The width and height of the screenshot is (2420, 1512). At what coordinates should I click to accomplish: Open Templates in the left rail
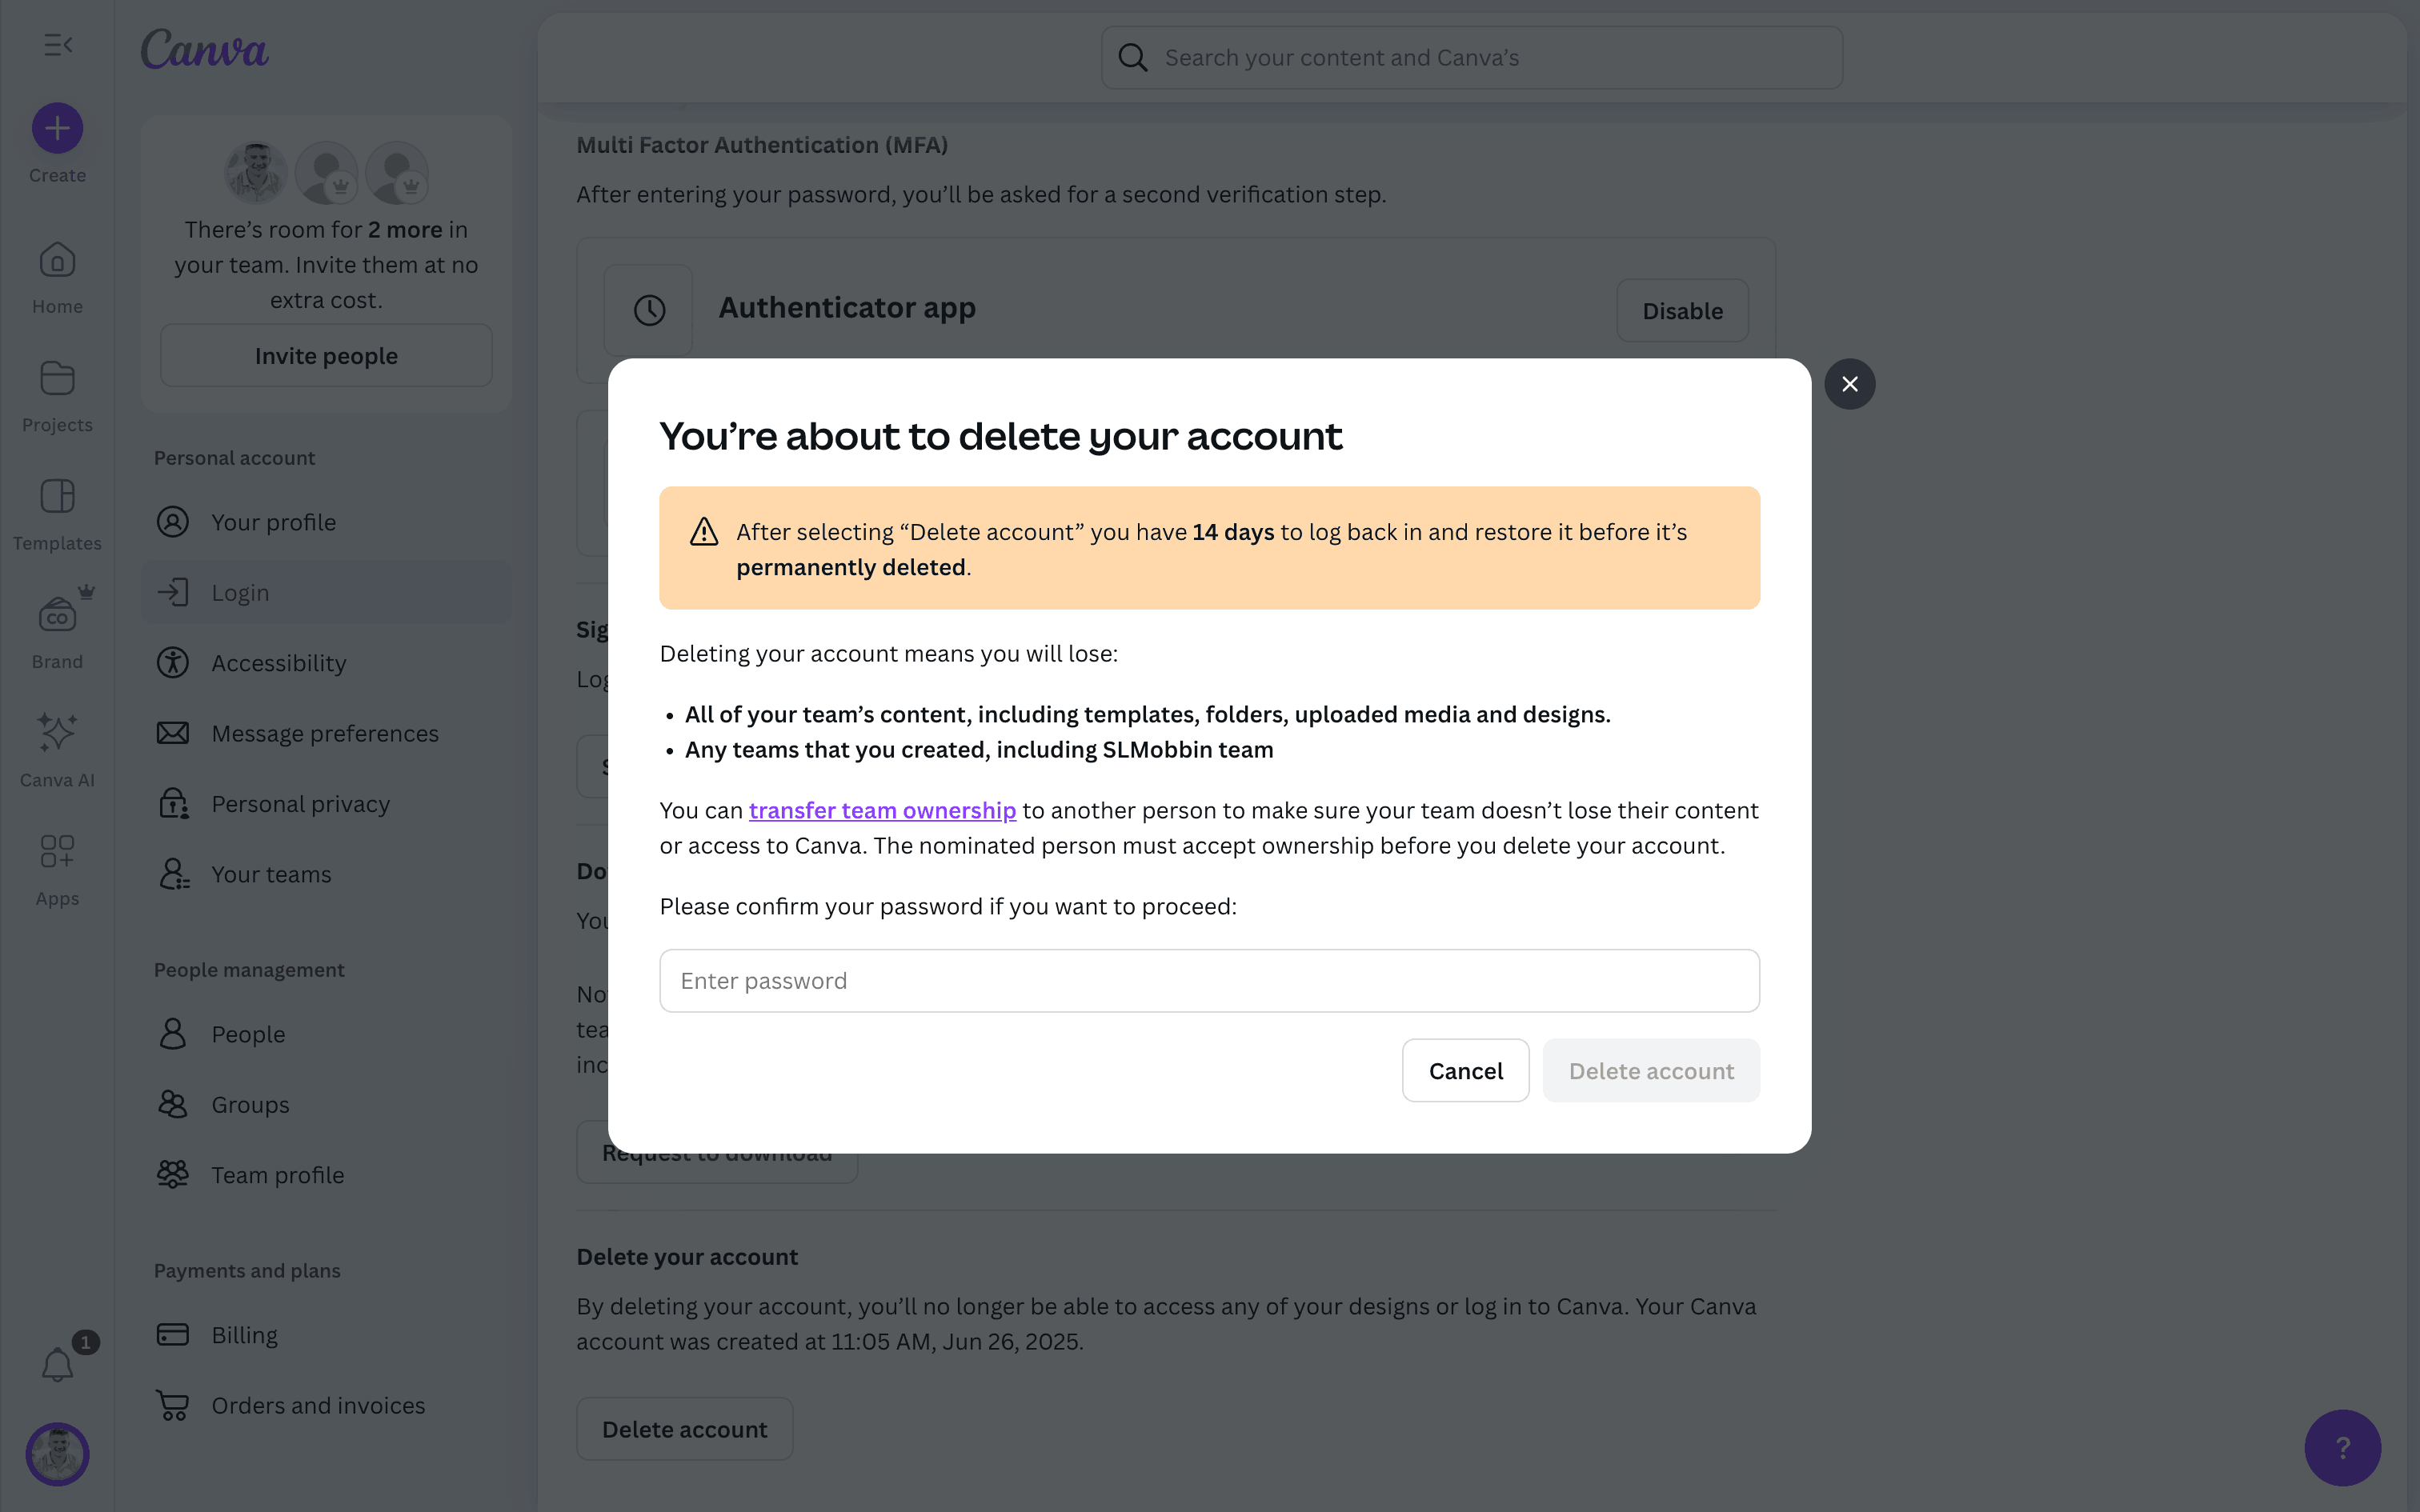(57, 498)
